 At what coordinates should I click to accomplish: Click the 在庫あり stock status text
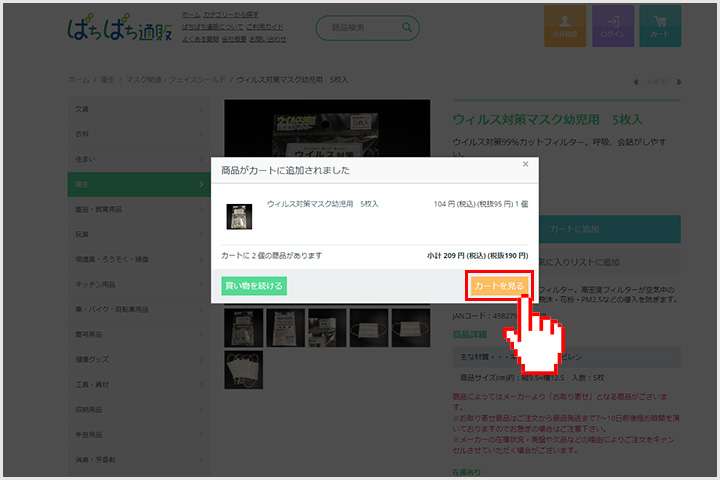pos(467,472)
